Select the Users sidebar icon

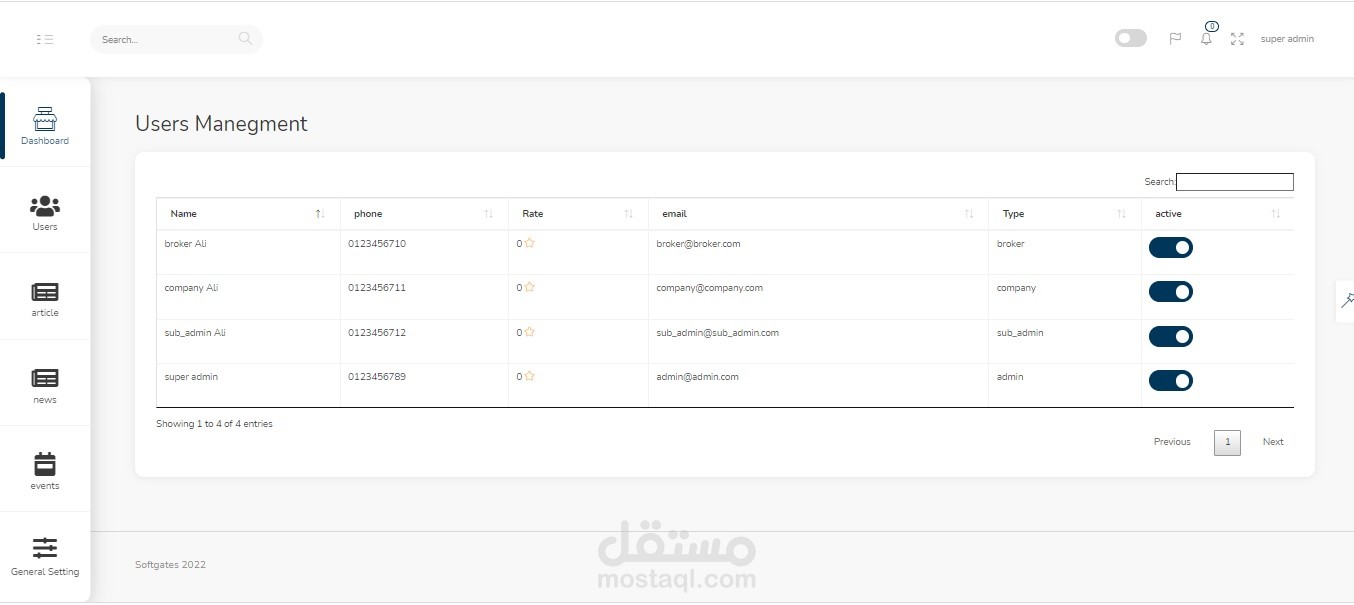pos(44,211)
